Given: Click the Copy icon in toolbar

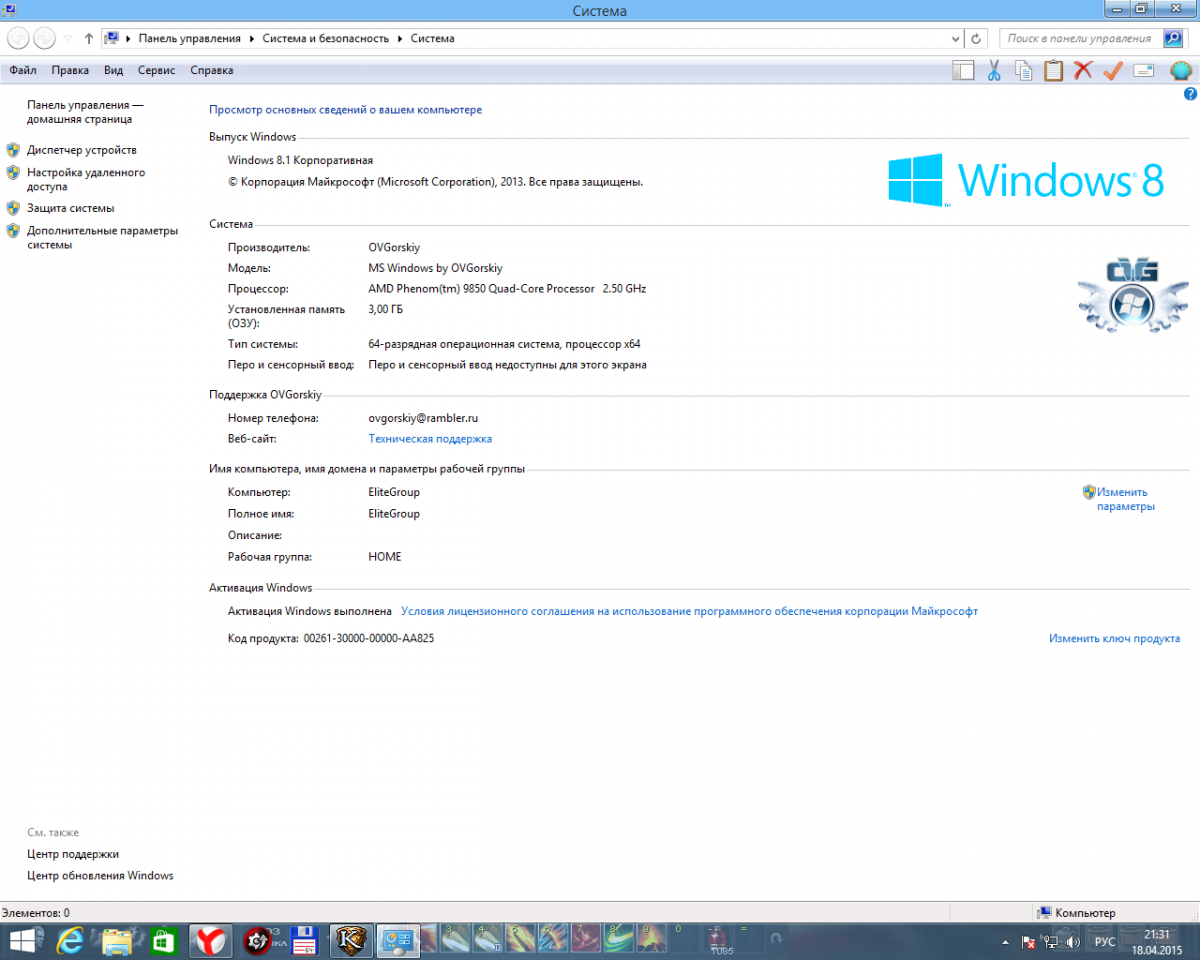Looking at the screenshot, I should coord(1024,70).
